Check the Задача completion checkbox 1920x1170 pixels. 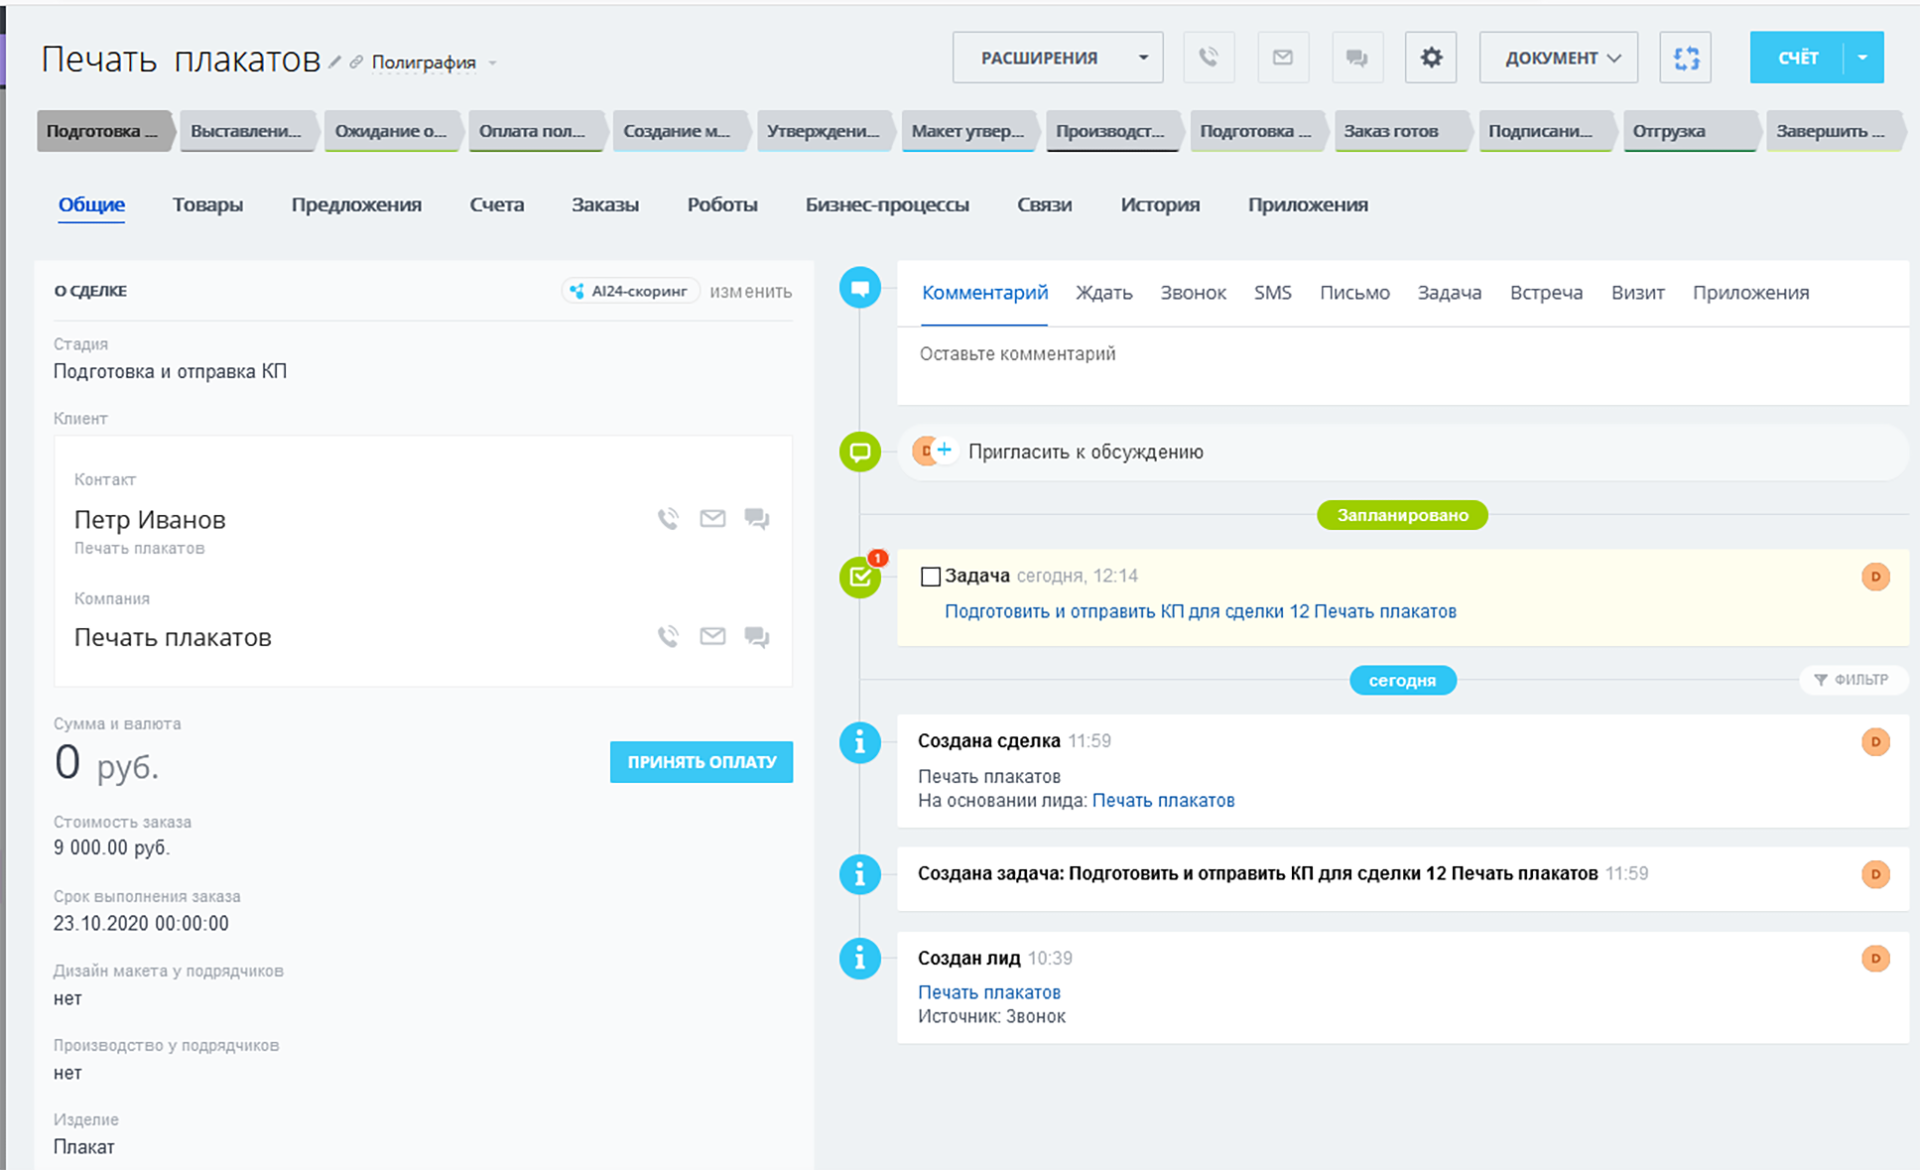930,577
